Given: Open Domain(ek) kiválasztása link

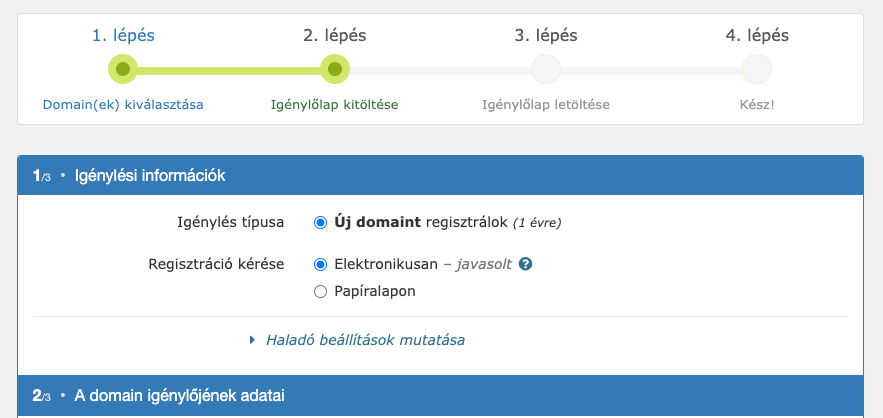Looking at the screenshot, I should click(x=123, y=105).
